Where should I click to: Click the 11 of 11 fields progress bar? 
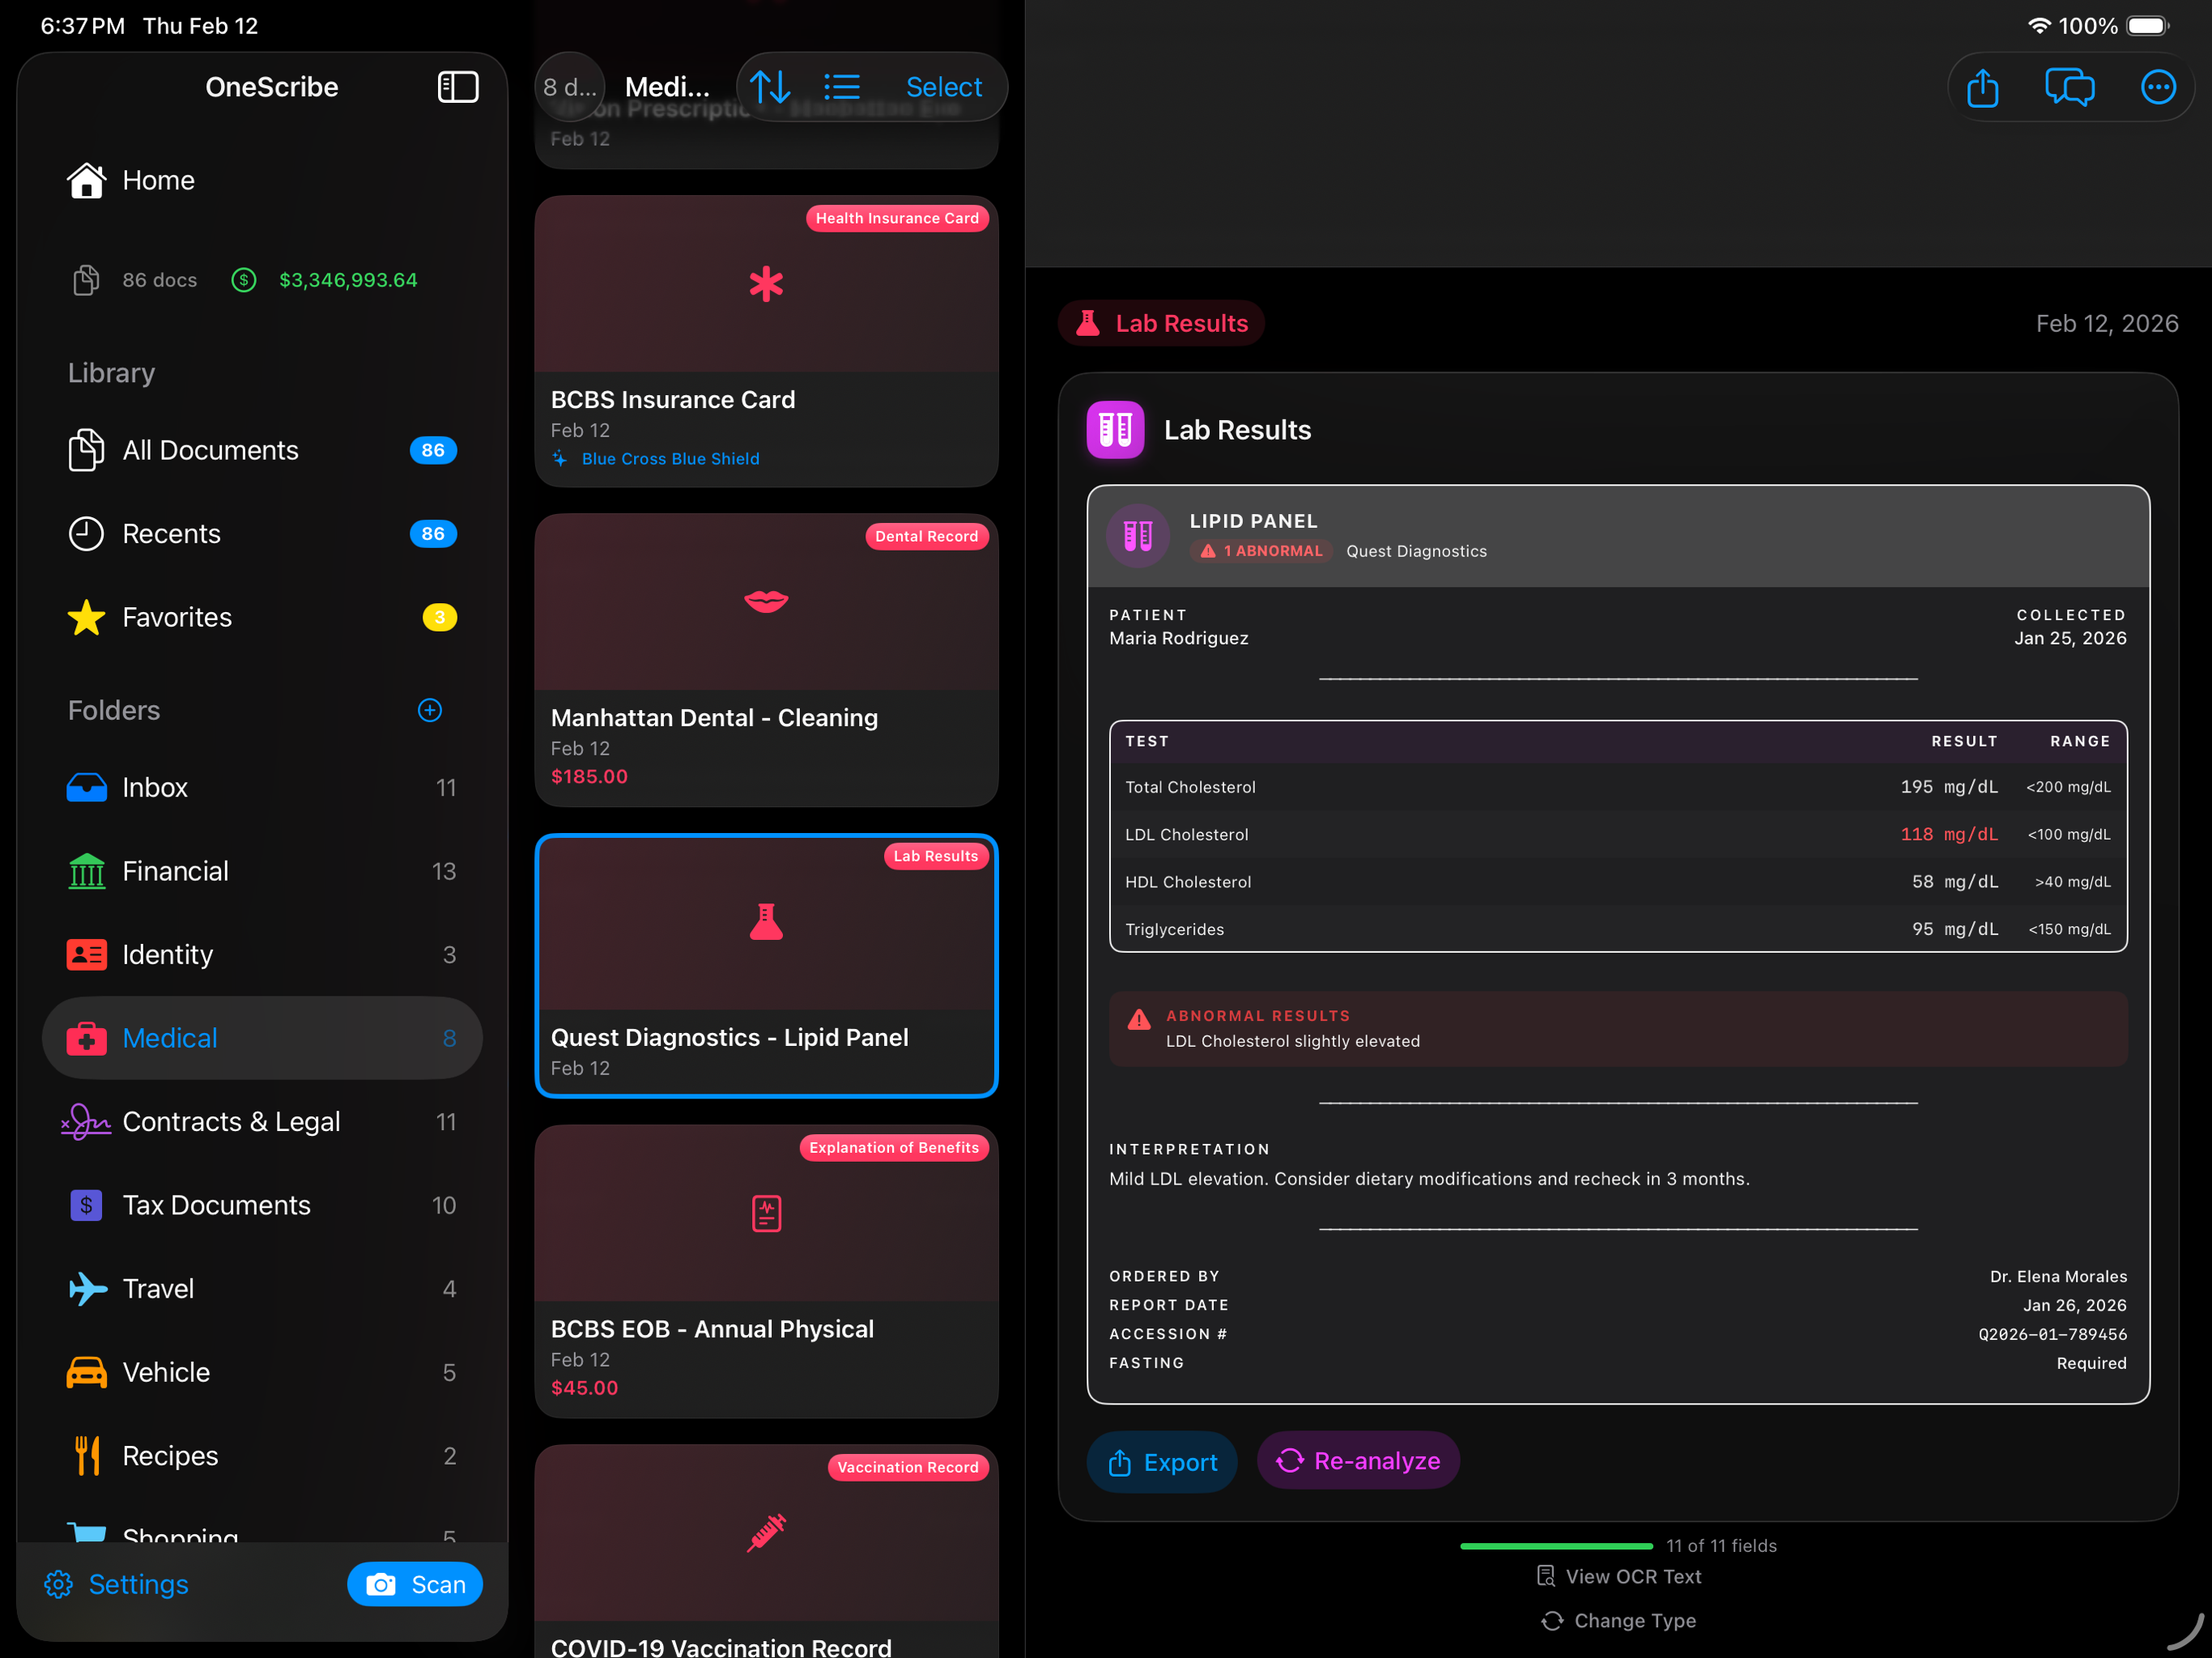1556,1546
